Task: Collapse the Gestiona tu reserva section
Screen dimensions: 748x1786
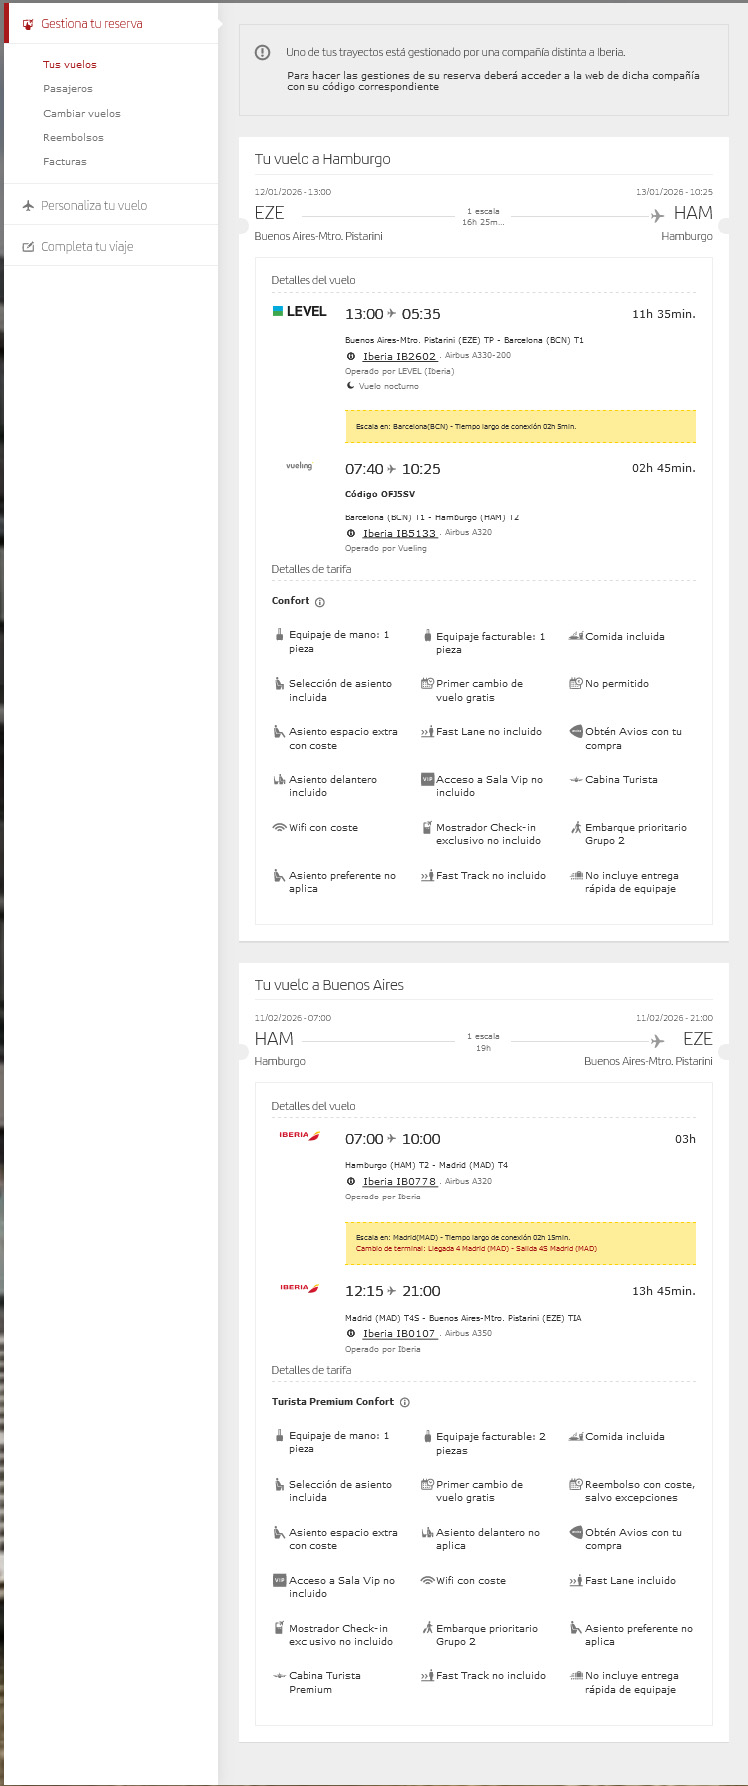Action: click(91, 24)
